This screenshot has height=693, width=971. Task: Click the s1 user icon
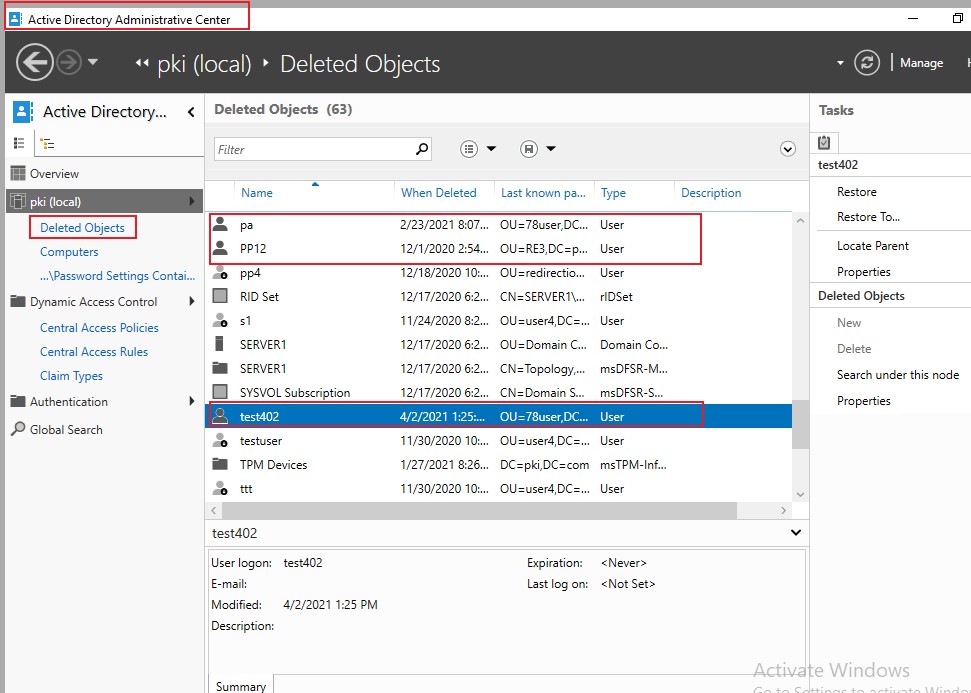click(x=220, y=320)
